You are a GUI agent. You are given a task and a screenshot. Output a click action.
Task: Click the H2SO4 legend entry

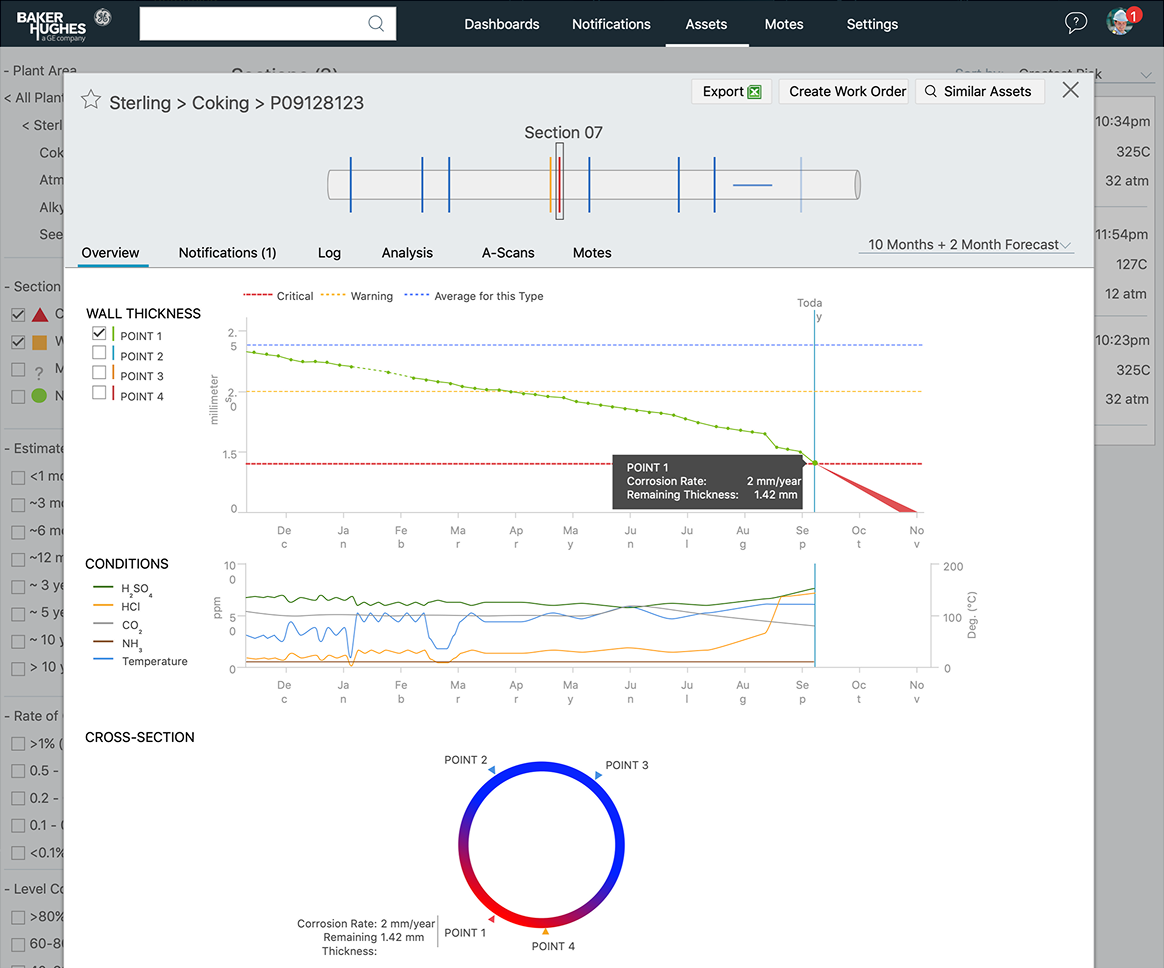(x=123, y=588)
